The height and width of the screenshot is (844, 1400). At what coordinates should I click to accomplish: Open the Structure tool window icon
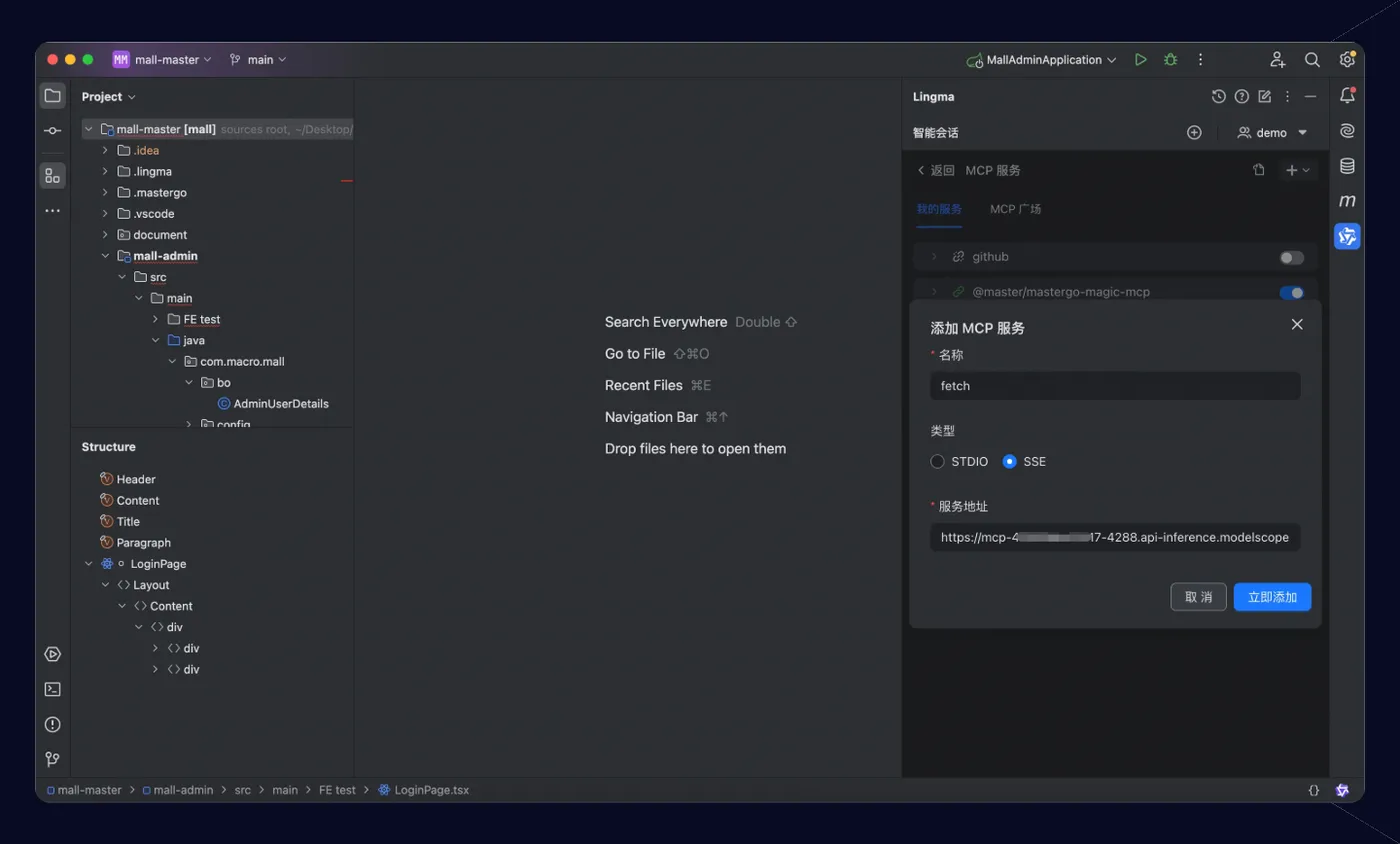[x=52, y=176]
